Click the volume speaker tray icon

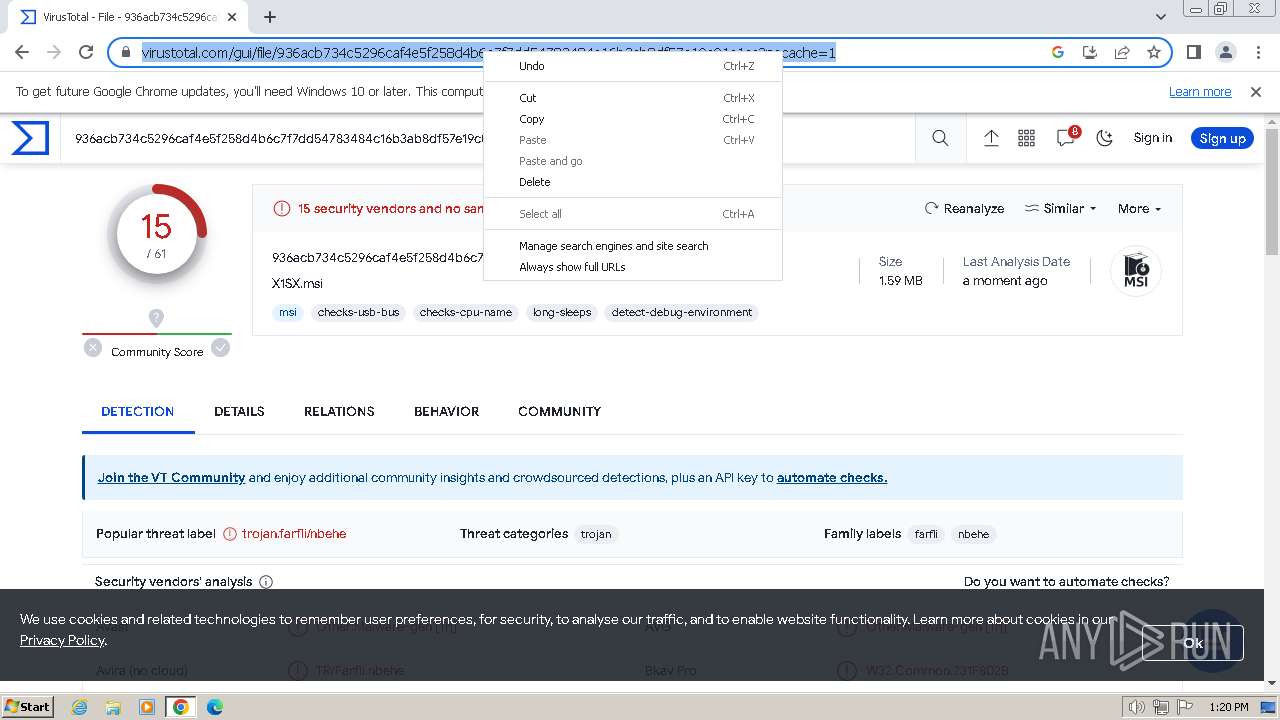1135,707
